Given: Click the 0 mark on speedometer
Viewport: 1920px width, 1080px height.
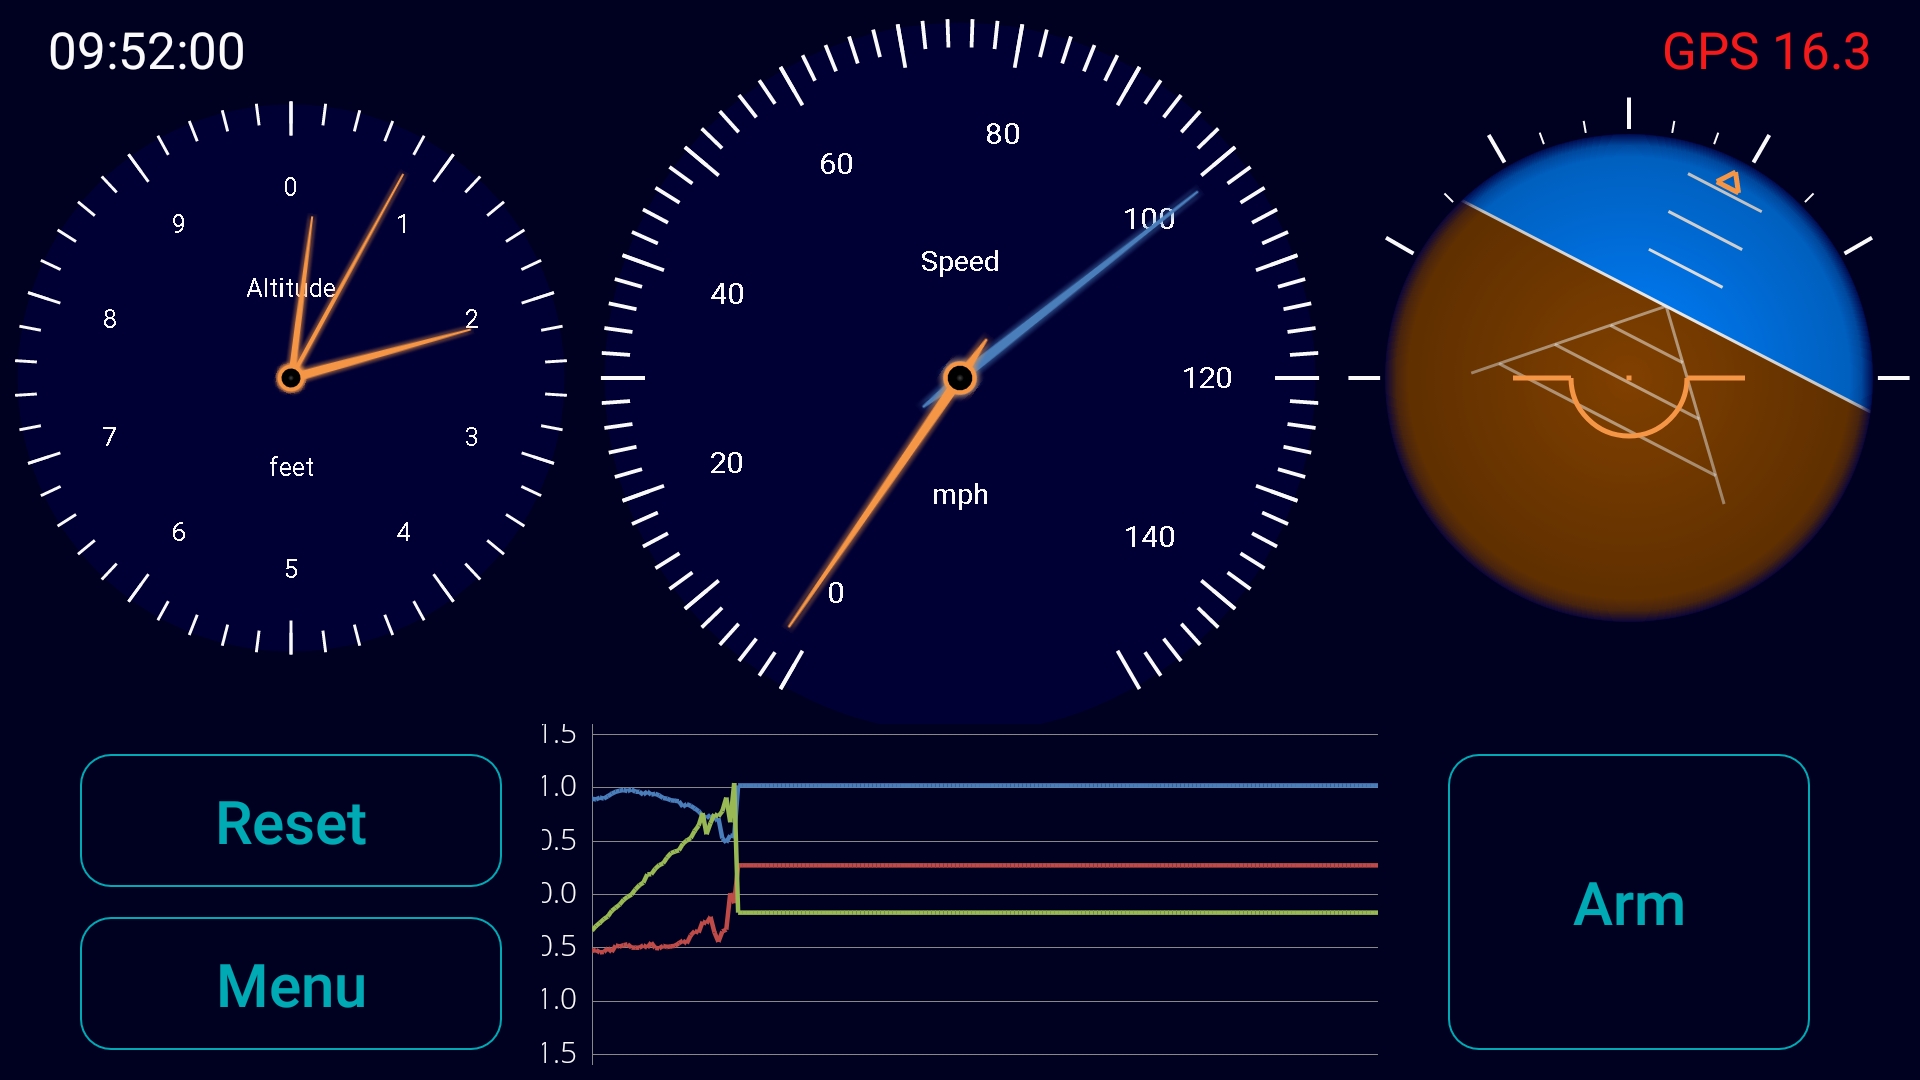Looking at the screenshot, I should [836, 593].
